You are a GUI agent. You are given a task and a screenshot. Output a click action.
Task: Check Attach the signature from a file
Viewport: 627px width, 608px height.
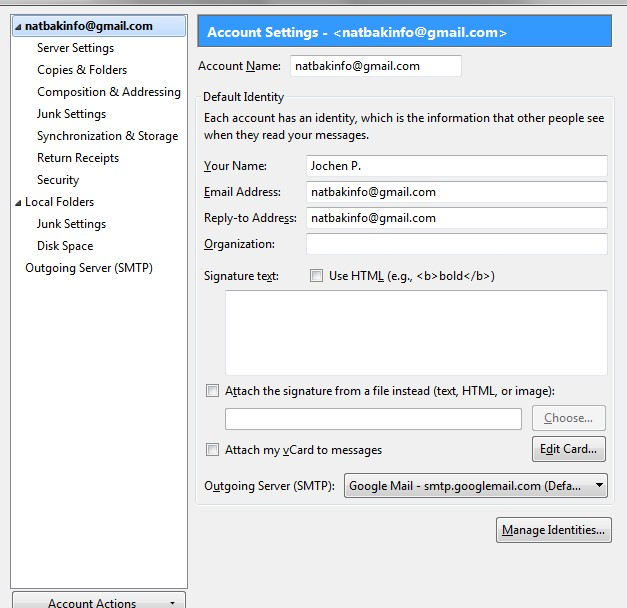[212, 390]
